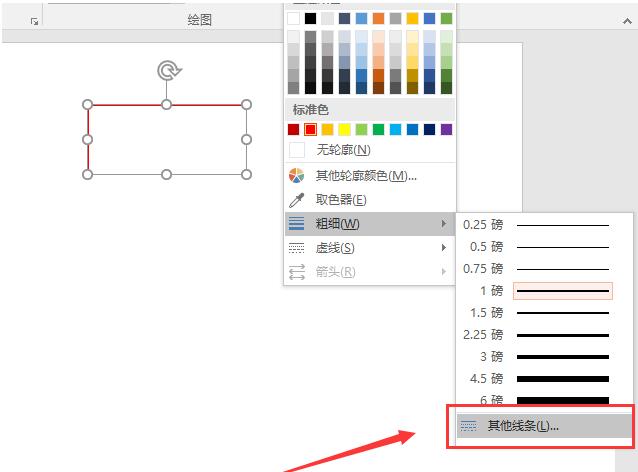Click the eyedropper icon
This screenshot has height=472, width=638.
pos(297,200)
